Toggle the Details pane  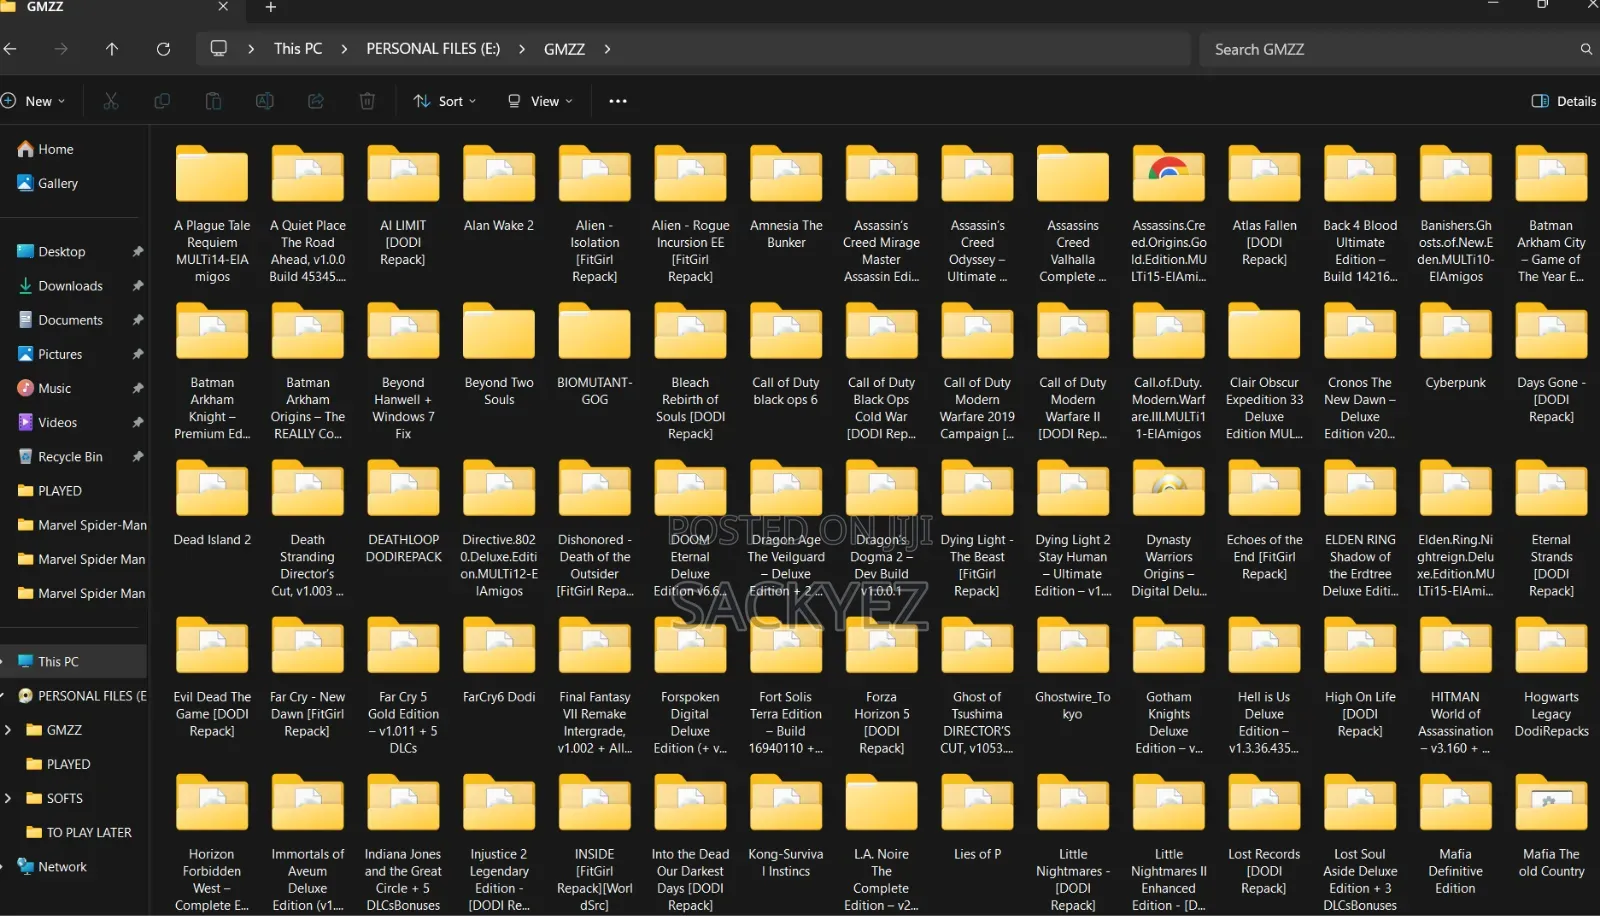(1563, 101)
